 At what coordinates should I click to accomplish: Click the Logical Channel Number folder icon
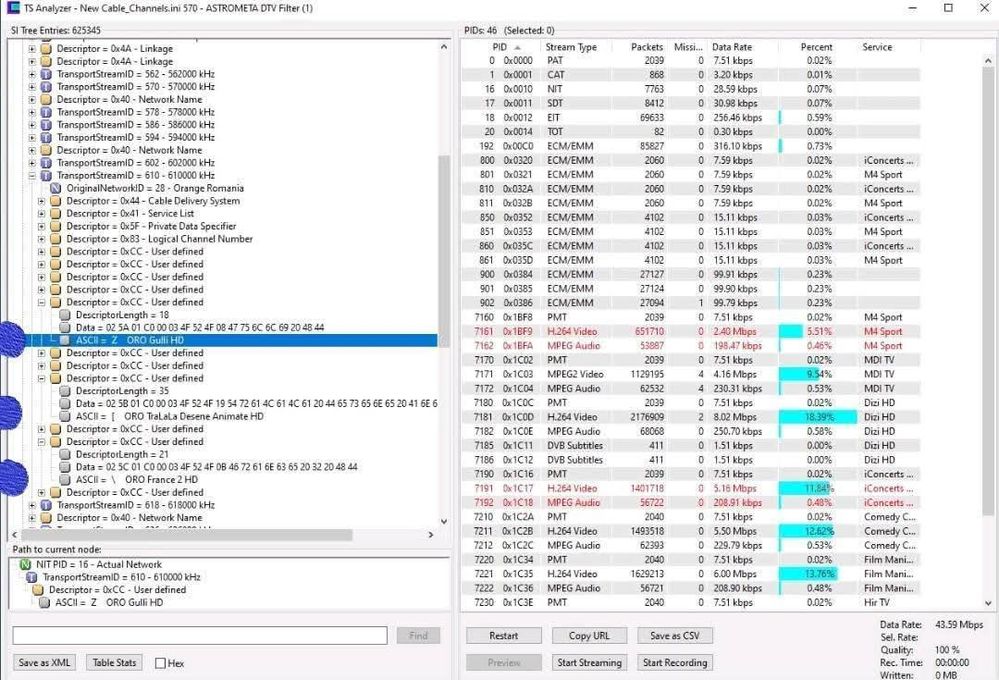coord(56,239)
